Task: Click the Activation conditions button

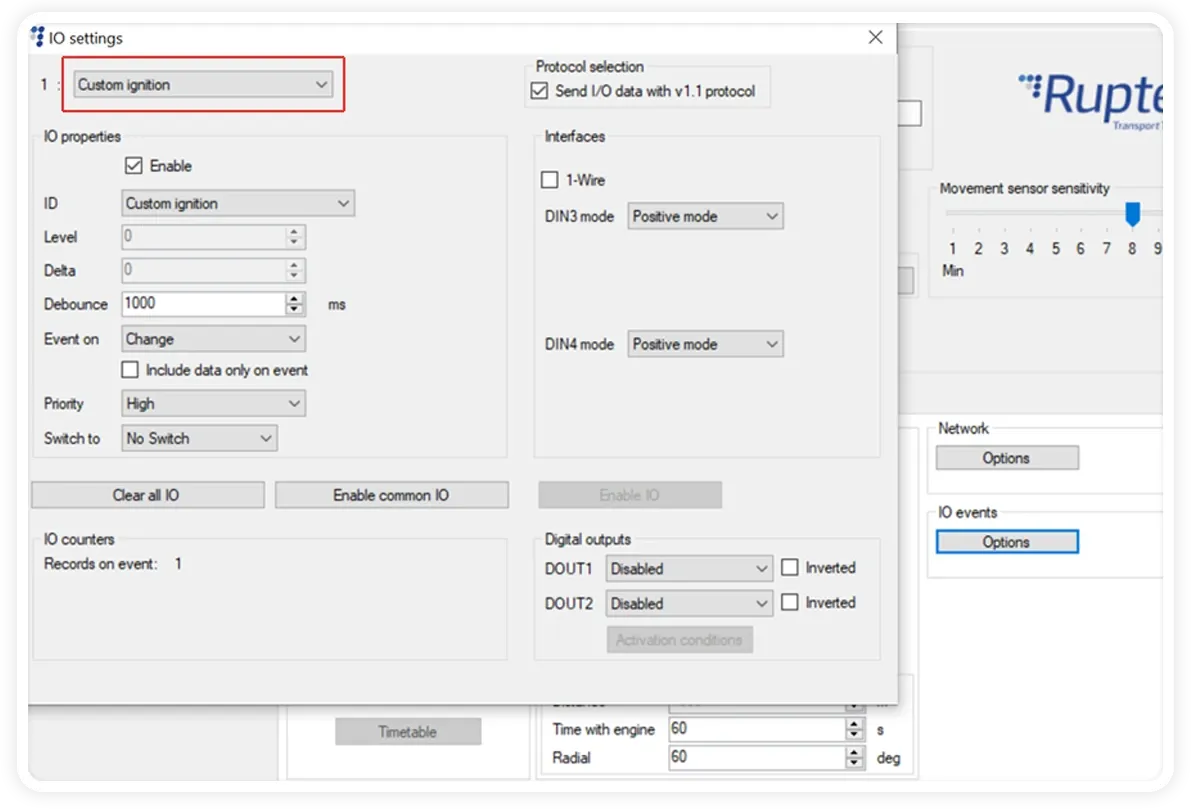Action: click(679, 640)
